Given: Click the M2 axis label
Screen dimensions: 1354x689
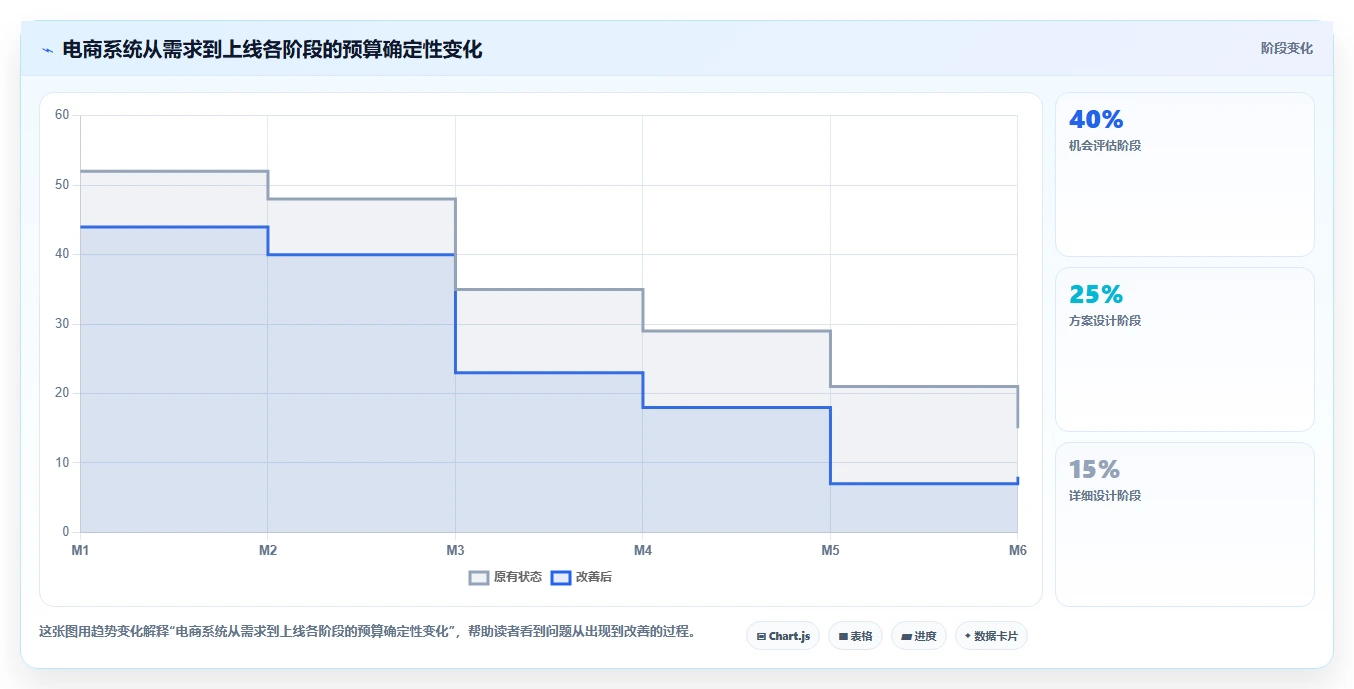Looking at the screenshot, I should [x=268, y=550].
